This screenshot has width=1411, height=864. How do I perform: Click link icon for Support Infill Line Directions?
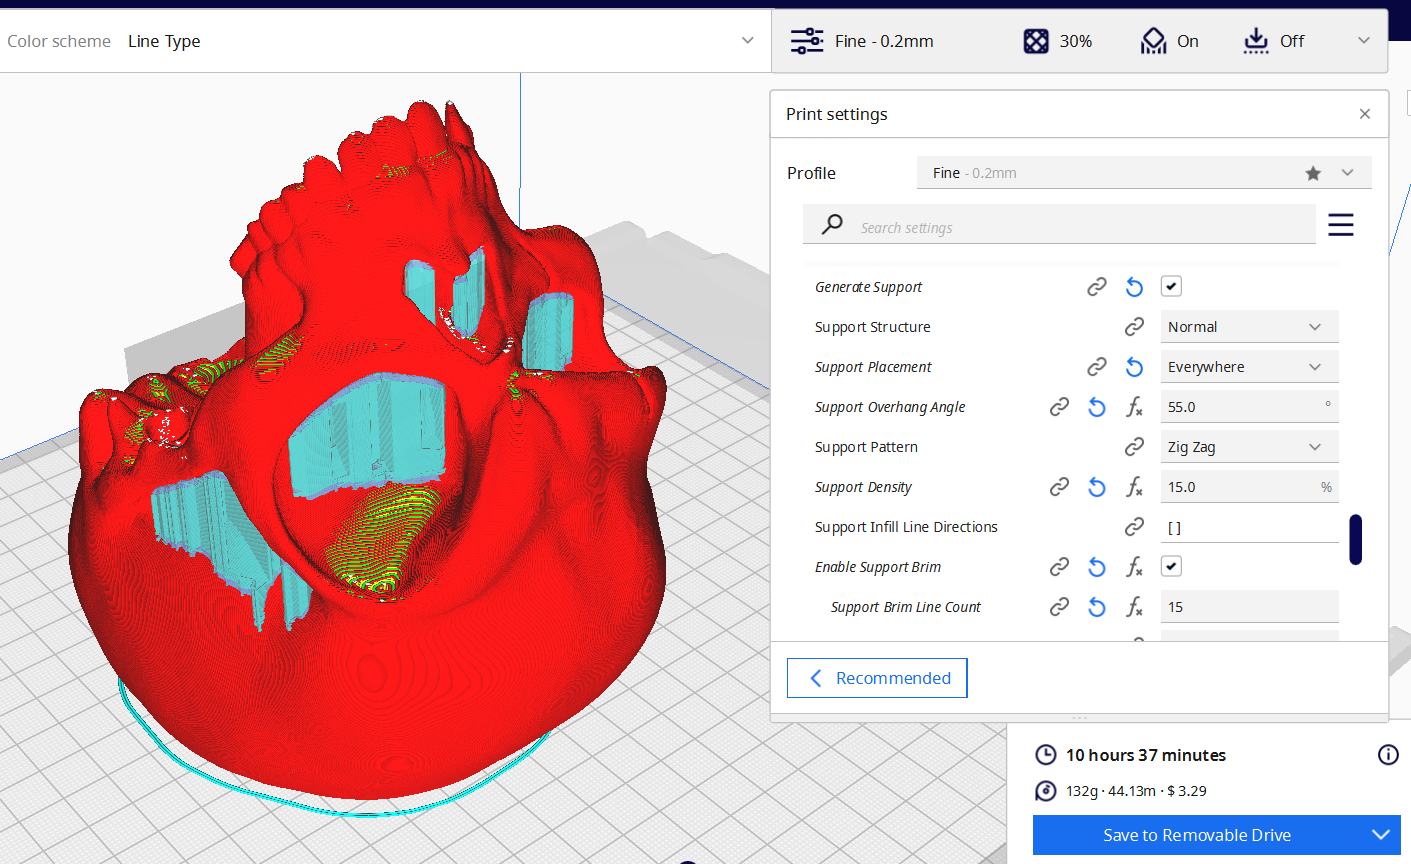(1134, 527)
